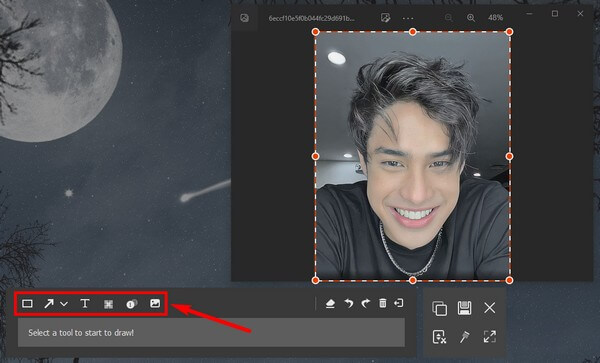This screenshot has width=600, height=363.
Task: Click the bottom-right selection handle
Action: [x=509, y=280]
